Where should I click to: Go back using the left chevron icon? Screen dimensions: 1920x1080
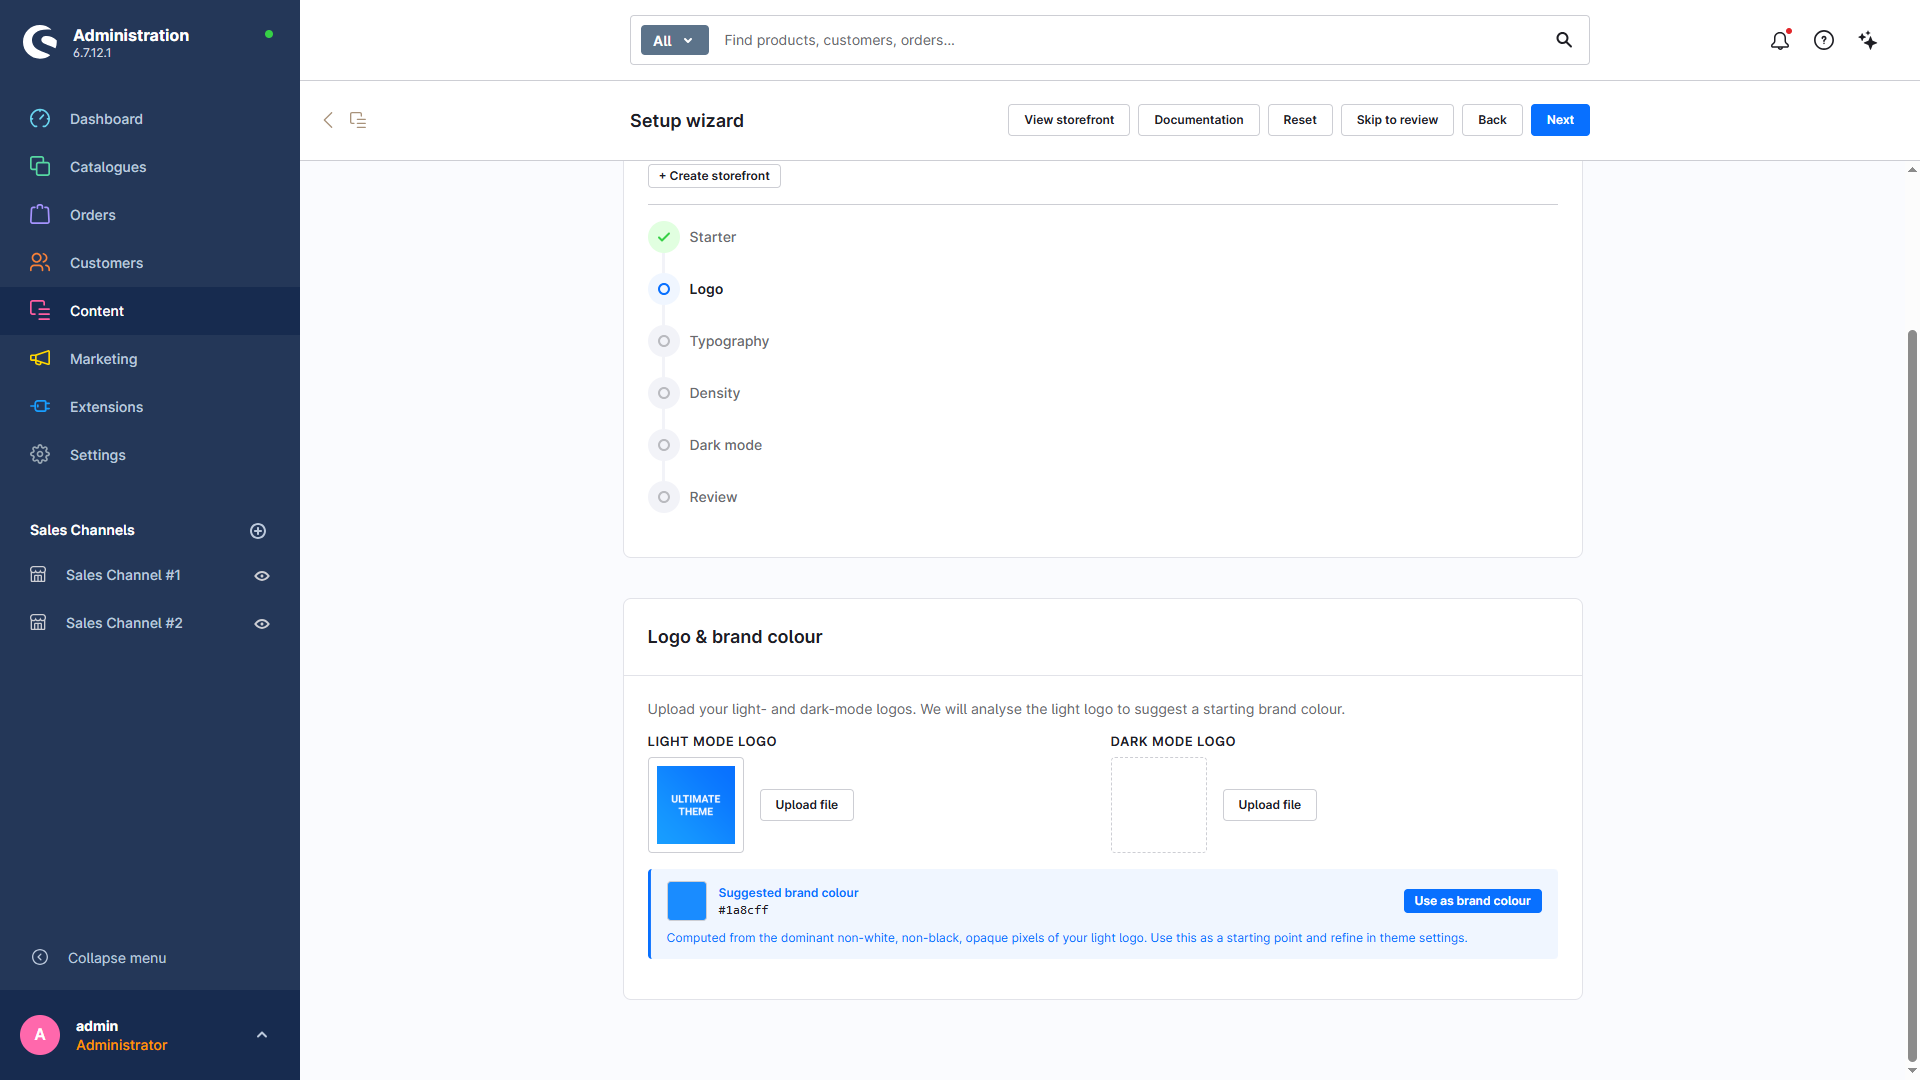[x=328, y=120]
